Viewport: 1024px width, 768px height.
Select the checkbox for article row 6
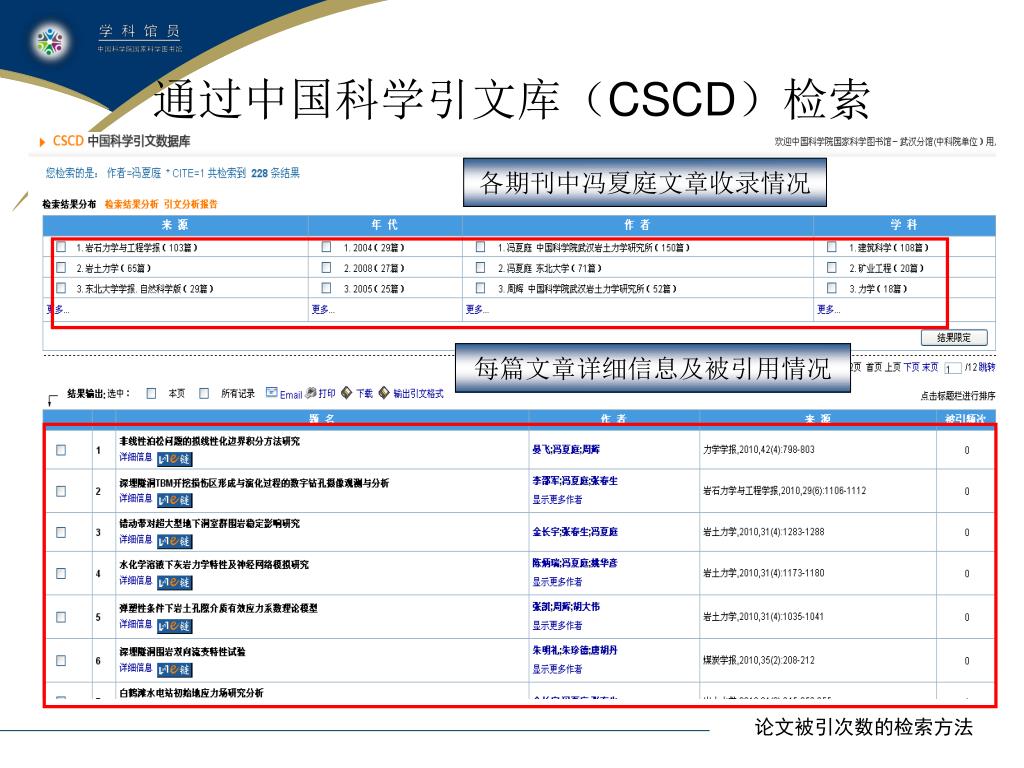click(x=61, y=660)
